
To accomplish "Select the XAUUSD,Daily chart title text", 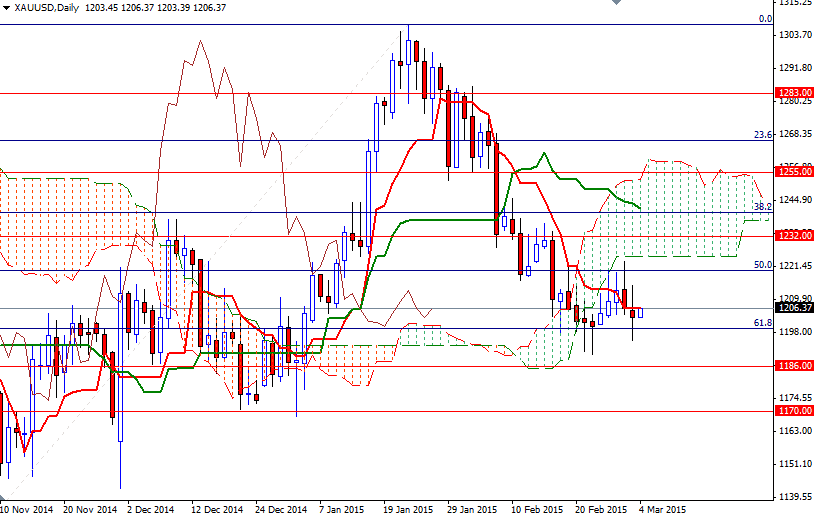I will 48,7.
